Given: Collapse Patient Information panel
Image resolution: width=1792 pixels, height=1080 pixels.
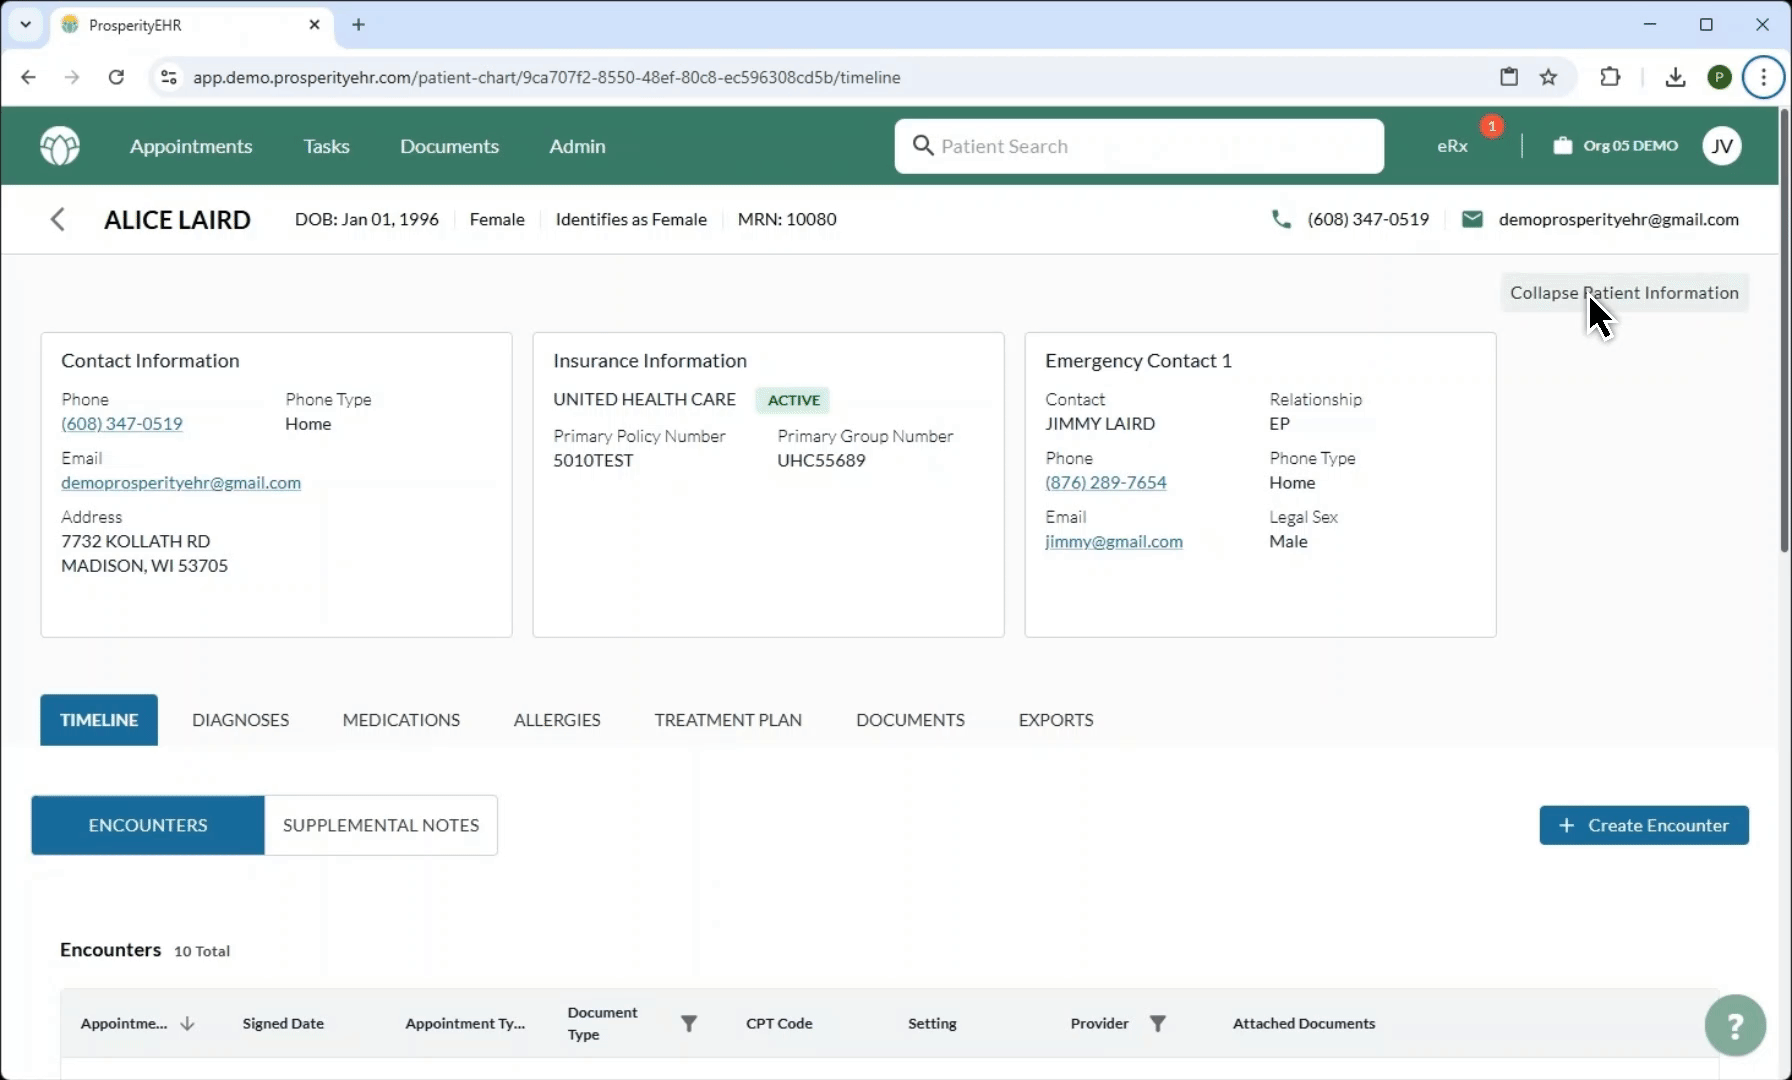Looking at the screenshot, I should 1624,293.
